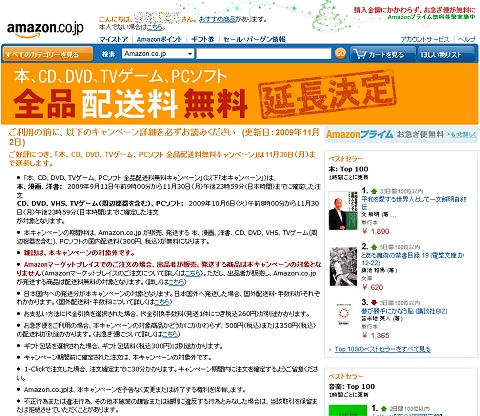Open the ほしい物リスト wish list button
480x416 pixels.
click(446, 54)
